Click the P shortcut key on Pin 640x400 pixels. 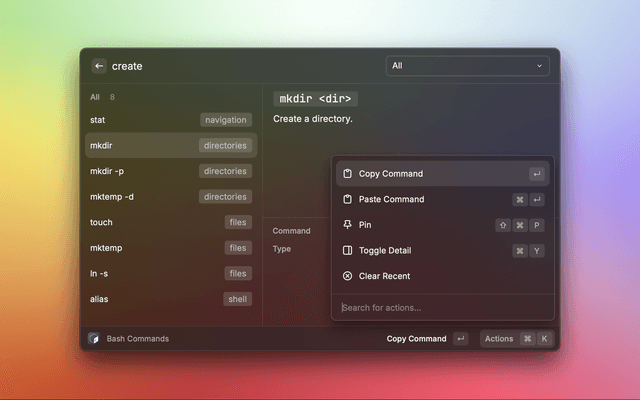coord(537,225)
